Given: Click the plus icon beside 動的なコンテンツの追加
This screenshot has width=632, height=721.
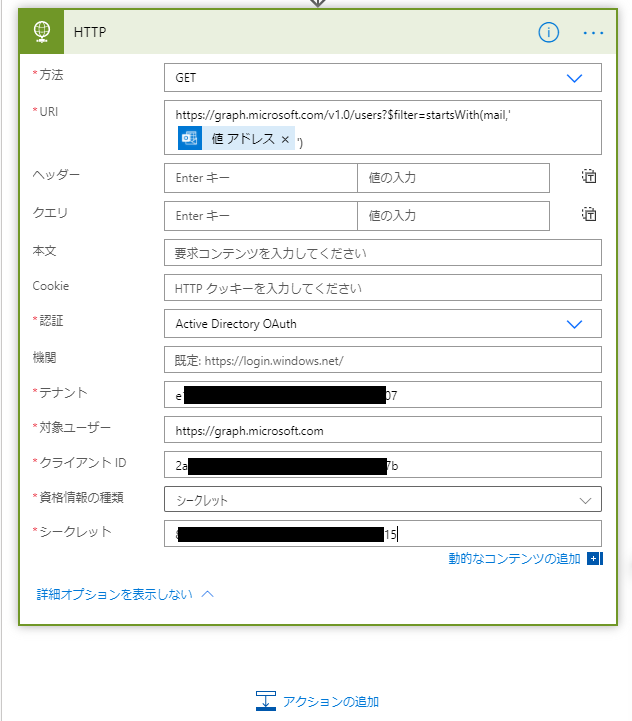Looking at the screenshot, I should 595,559.
